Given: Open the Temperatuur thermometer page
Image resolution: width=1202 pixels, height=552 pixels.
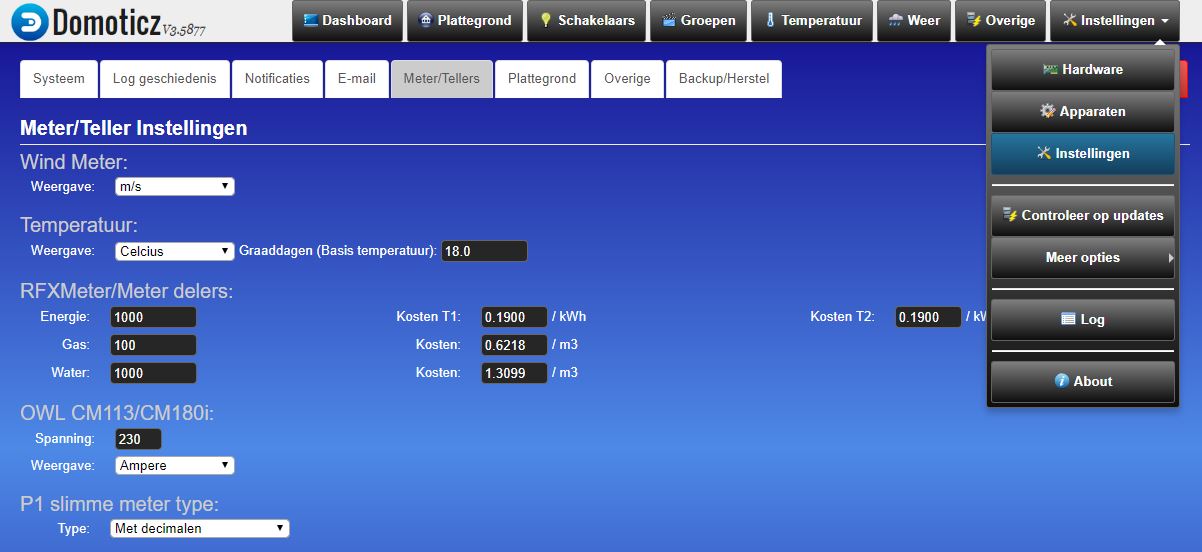Looking at the screenshot, I should tap(812, 21).
